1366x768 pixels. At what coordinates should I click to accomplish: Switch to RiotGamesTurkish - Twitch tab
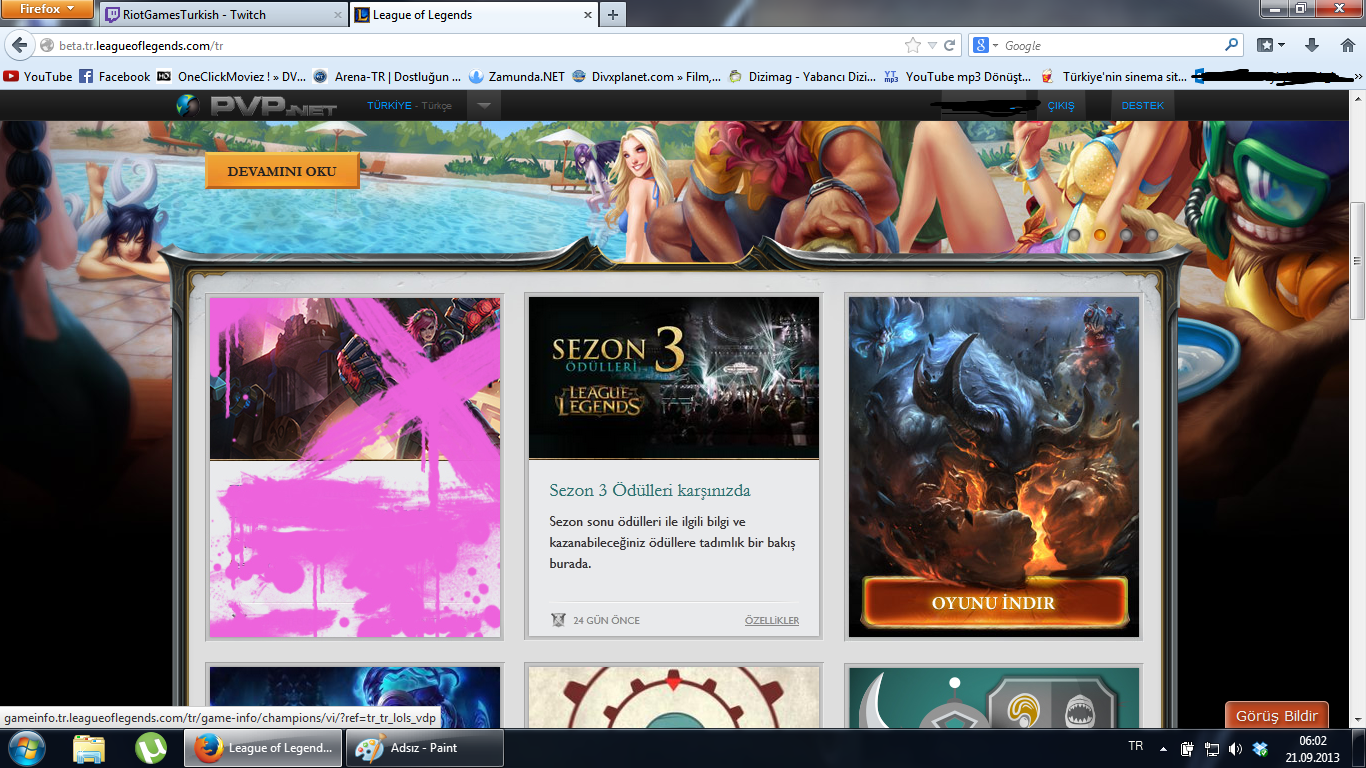pyautogui.click(x=222, y=14)
